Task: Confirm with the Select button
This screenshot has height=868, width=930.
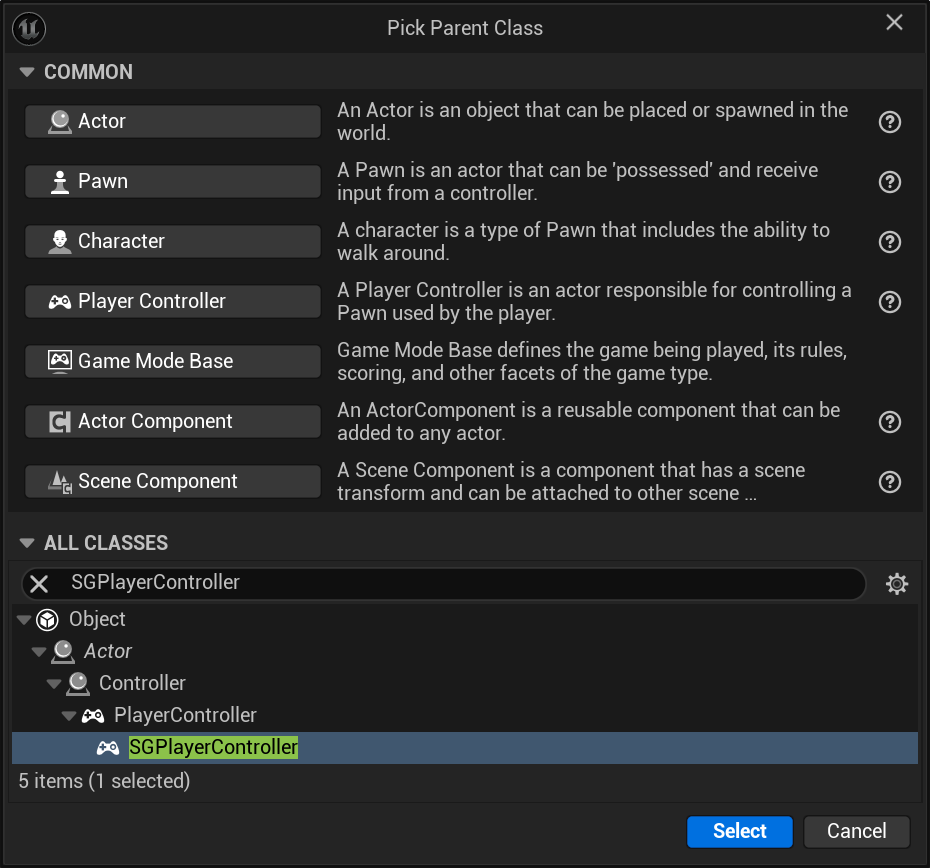Action: coord(739,831)
